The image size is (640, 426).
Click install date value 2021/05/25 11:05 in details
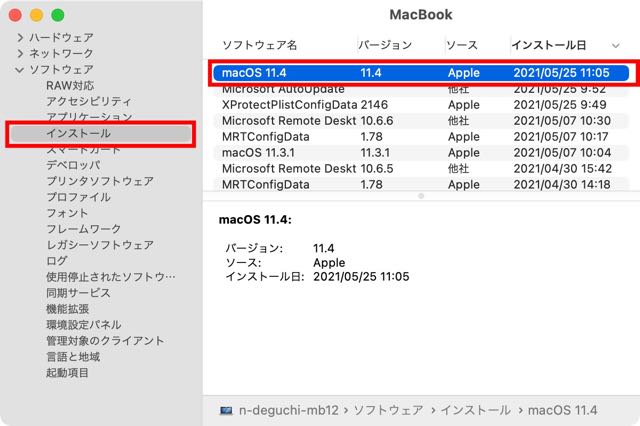(x=361, y=277)
